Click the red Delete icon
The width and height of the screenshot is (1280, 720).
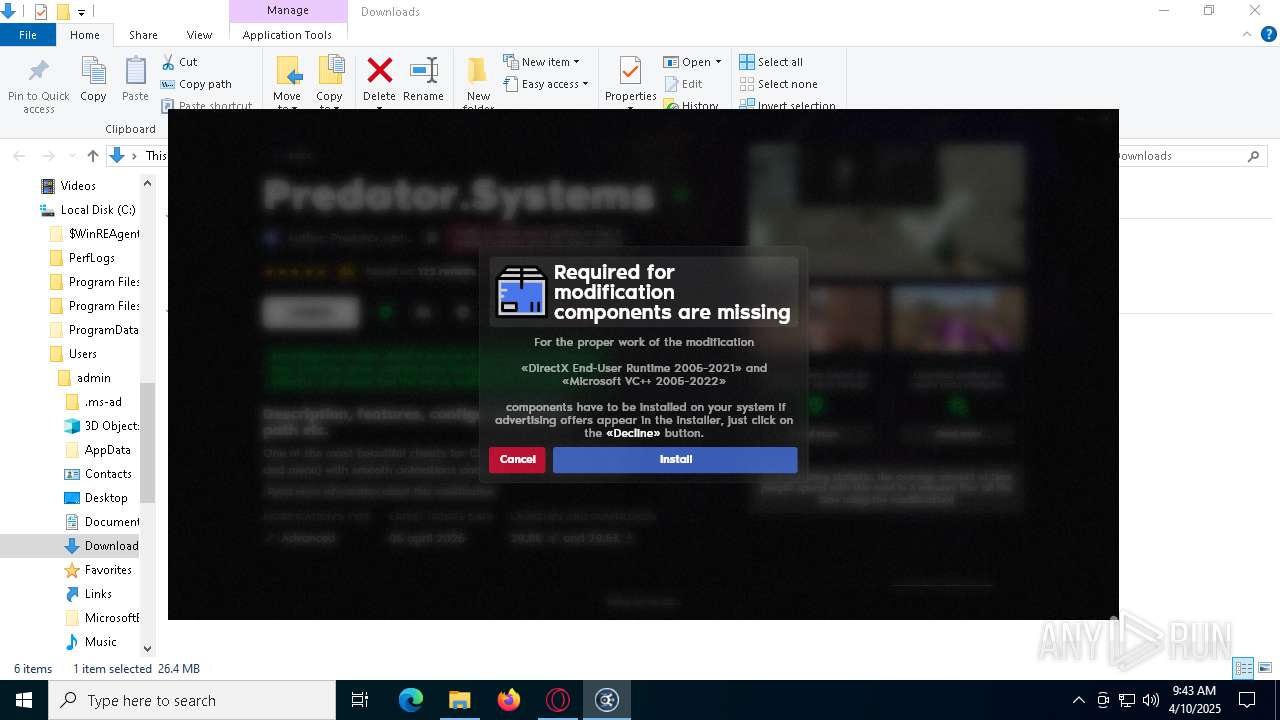pos(379,71)
